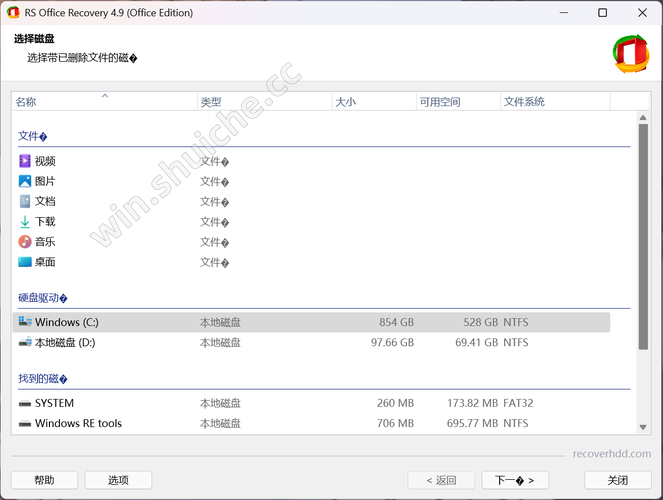Click the Windows (C:) drive icon
Screen dimensions: 663x500
[x=25, y=322]
